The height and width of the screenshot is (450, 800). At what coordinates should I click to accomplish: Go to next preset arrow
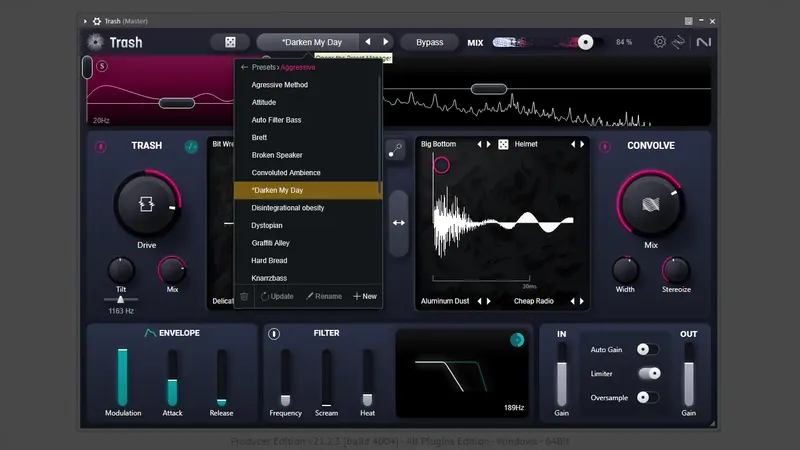386,42
